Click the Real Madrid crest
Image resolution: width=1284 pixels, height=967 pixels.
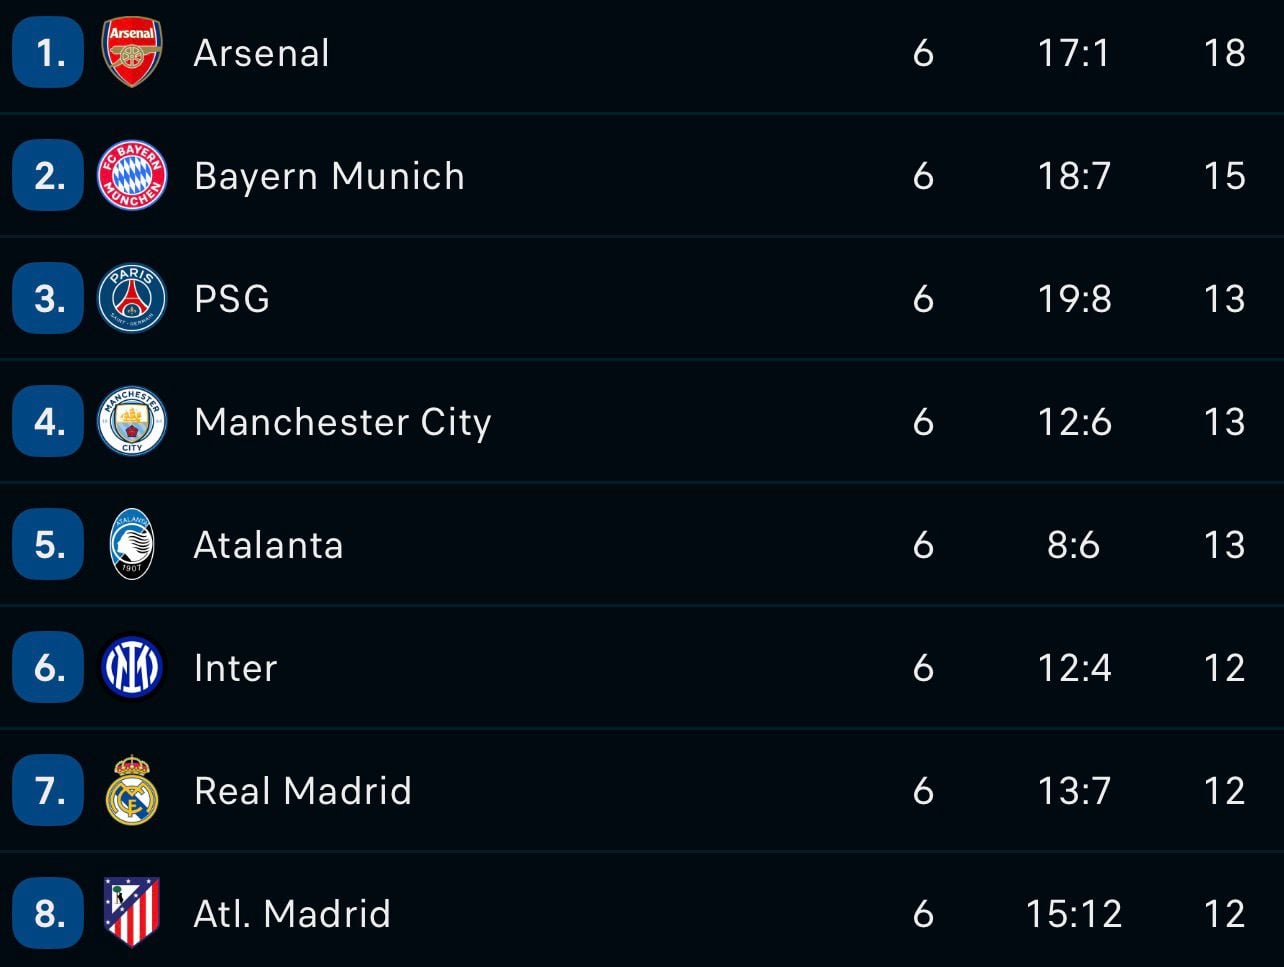click(x=132, y=791)
